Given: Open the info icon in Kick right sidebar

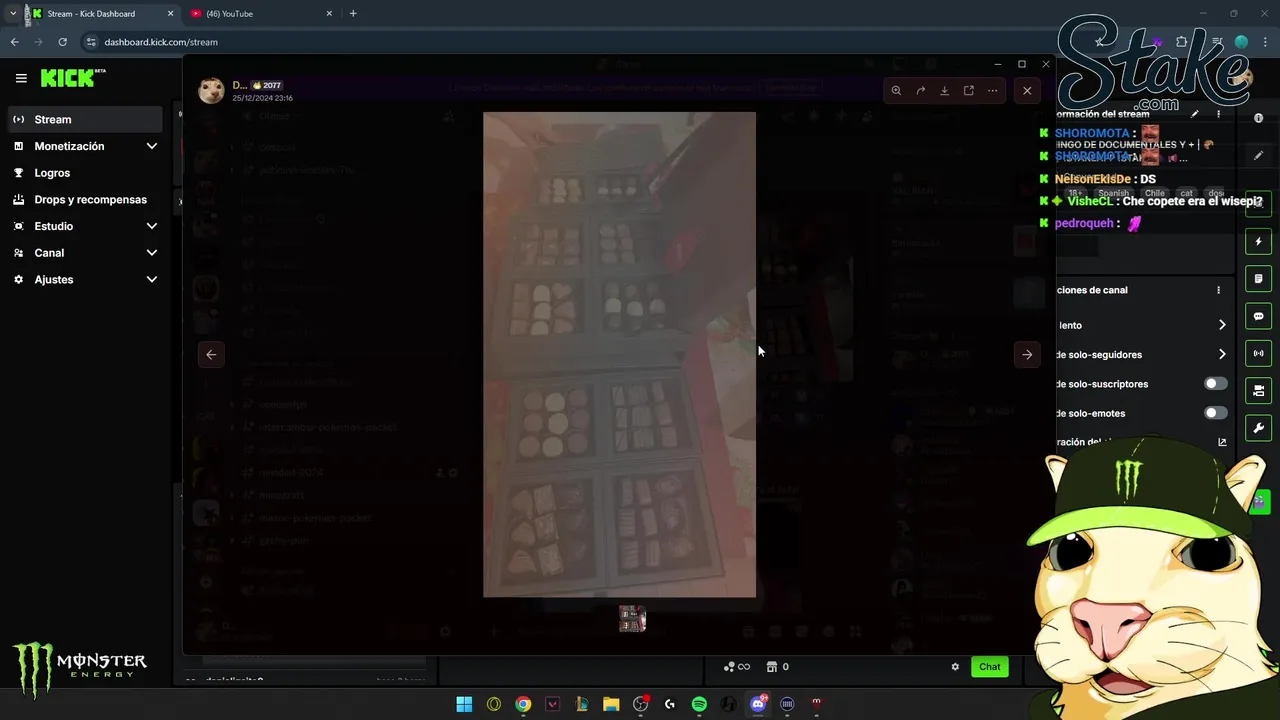Looking at the screenshot, I should (x=1259, y=118).
